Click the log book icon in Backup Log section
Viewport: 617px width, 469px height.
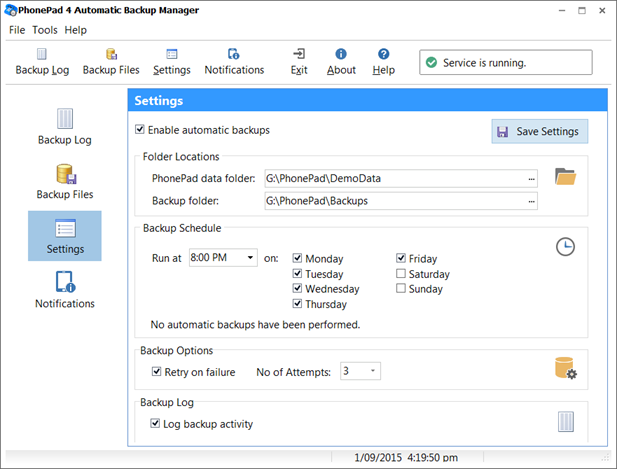(x=566, y=421)
